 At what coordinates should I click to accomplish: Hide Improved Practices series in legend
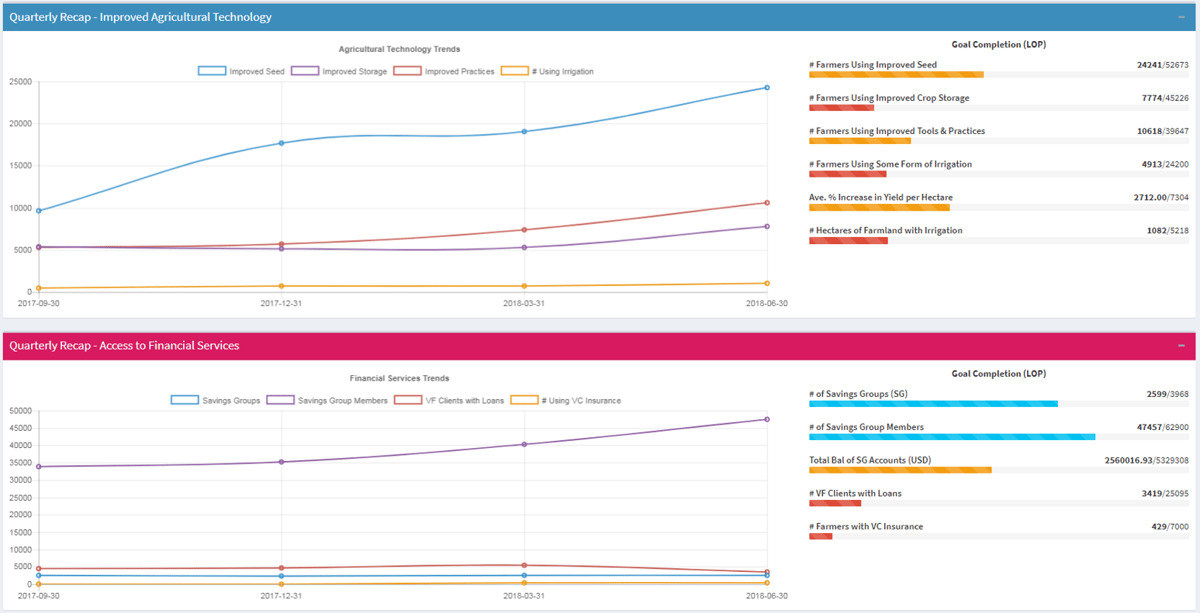tap(444, 72)
